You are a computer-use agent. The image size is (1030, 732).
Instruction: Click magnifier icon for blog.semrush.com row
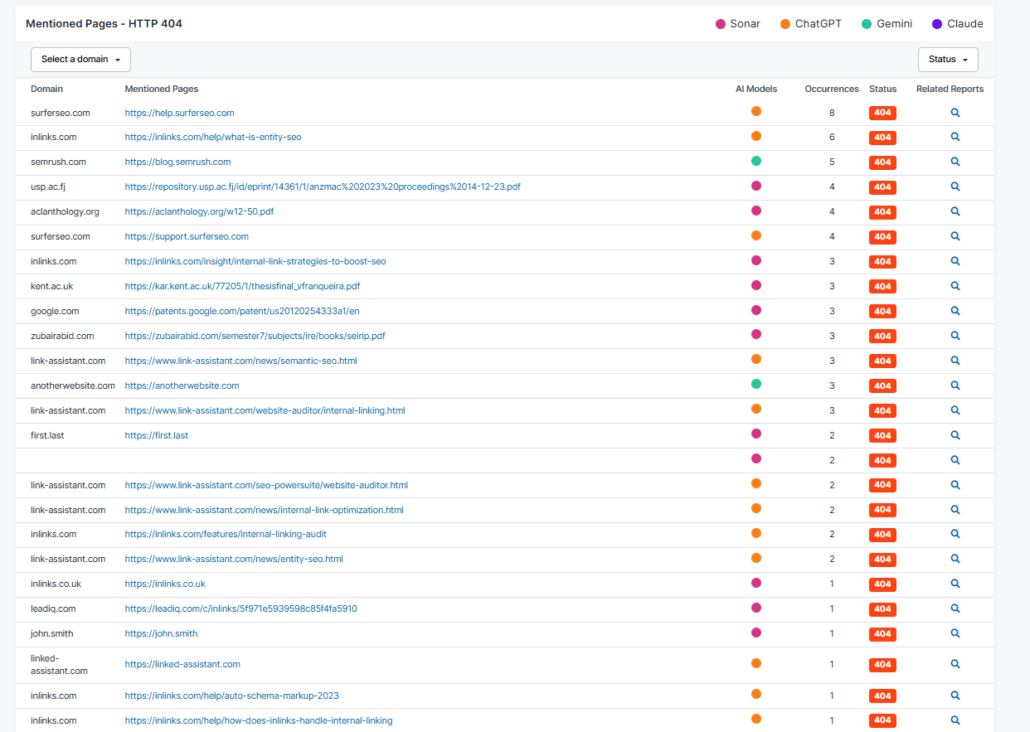pyautogui.click(x=955, y=162)
